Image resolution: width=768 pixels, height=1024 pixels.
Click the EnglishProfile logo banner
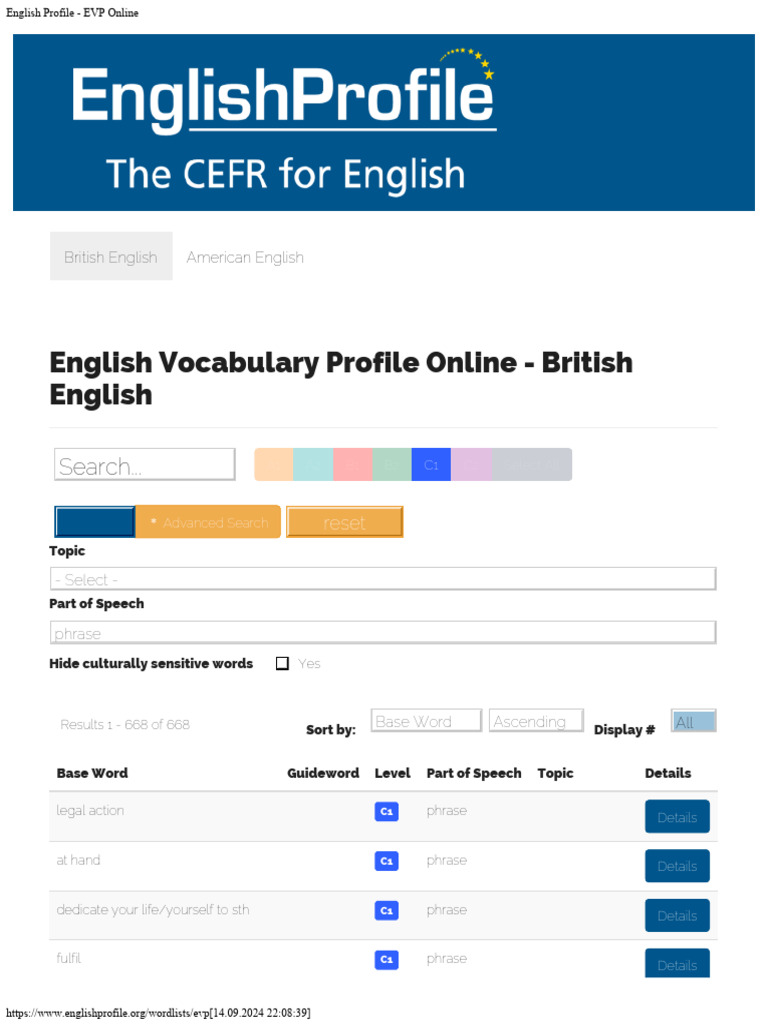tap(383, 122)
